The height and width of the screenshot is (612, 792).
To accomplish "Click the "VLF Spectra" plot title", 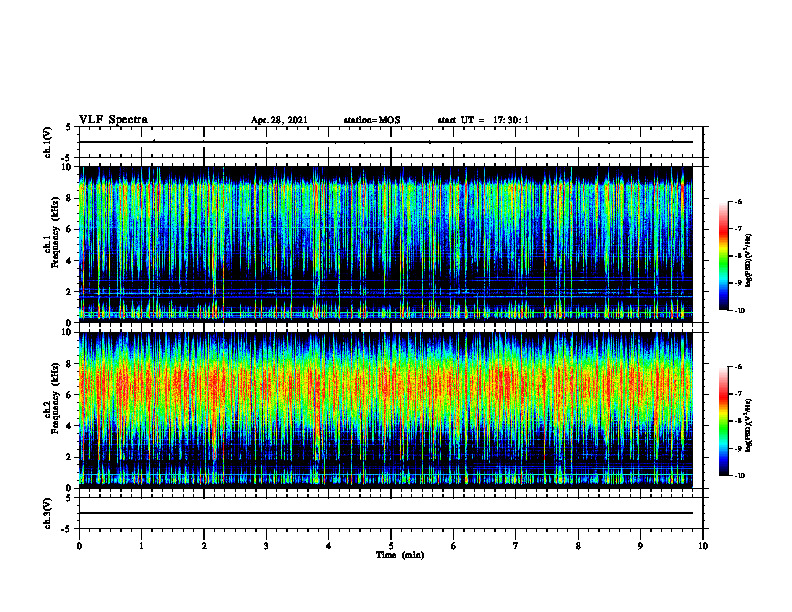I will click(113, 120).
